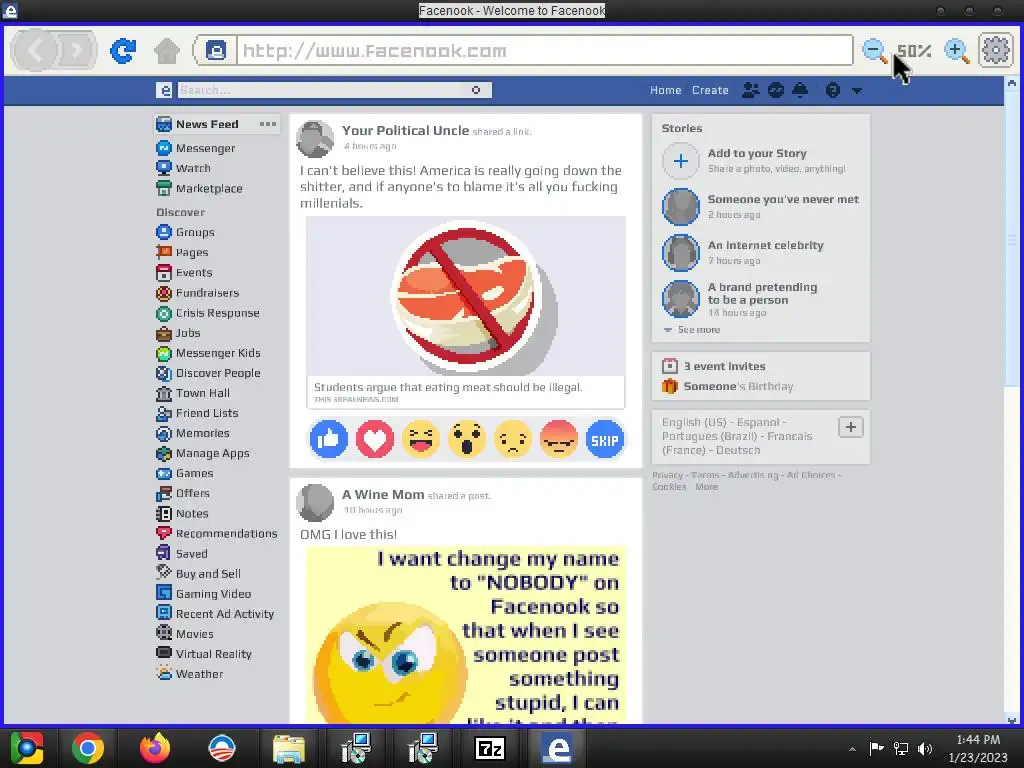This screenshot has width=1024, height=768.
Task: Open Crisis Response in sidebar
Action: (208, 313)
